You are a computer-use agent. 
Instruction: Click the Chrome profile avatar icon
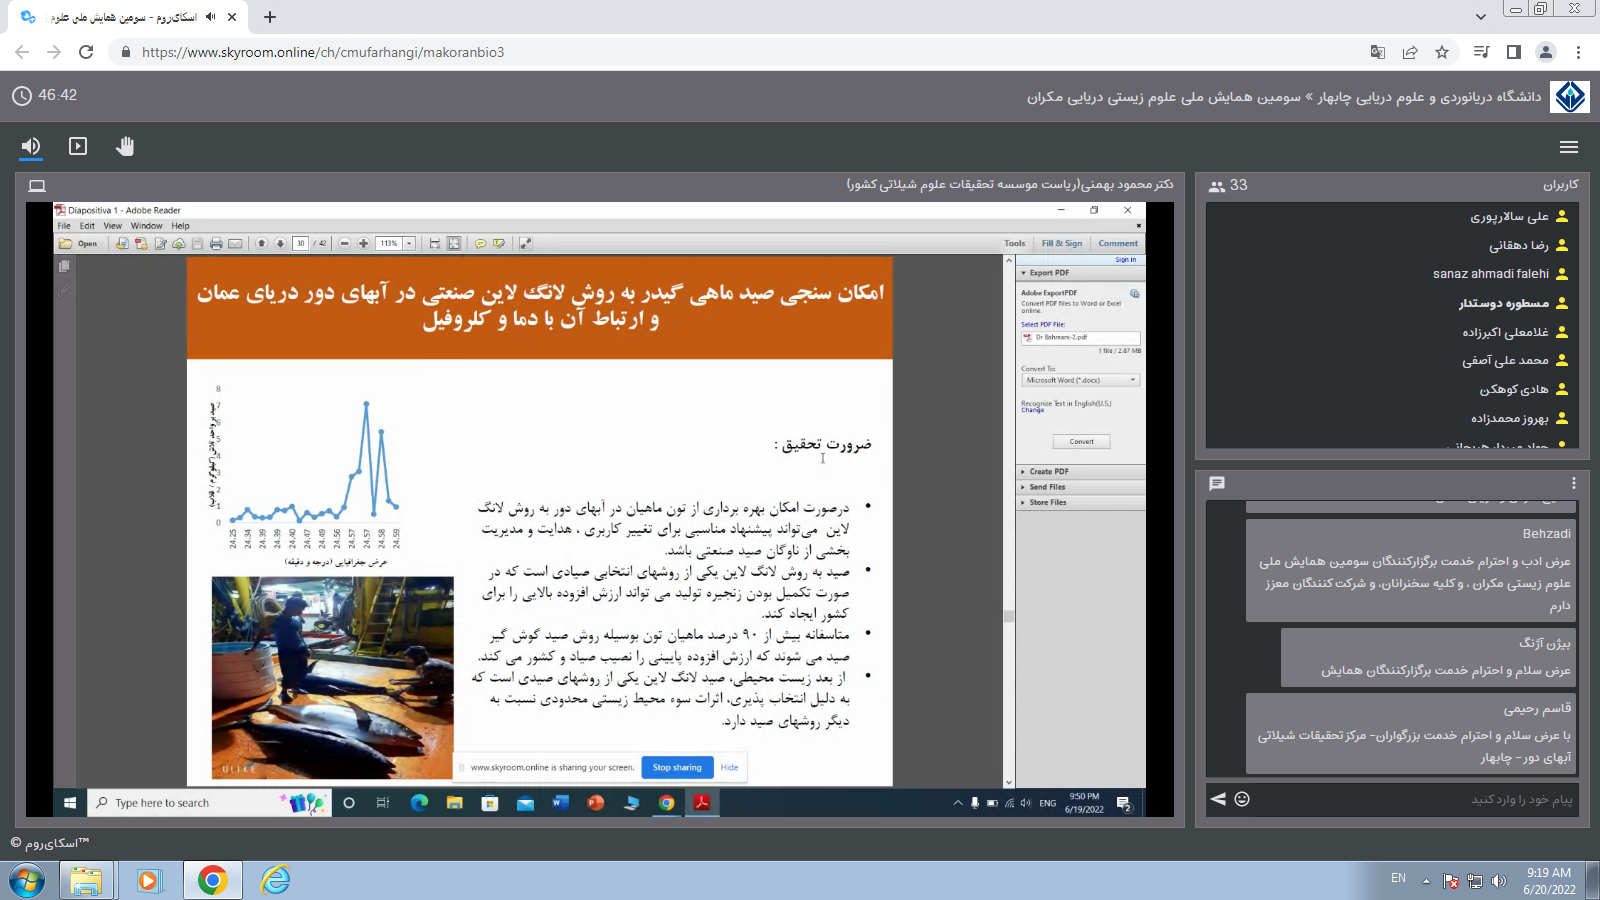coord(1546,52)
